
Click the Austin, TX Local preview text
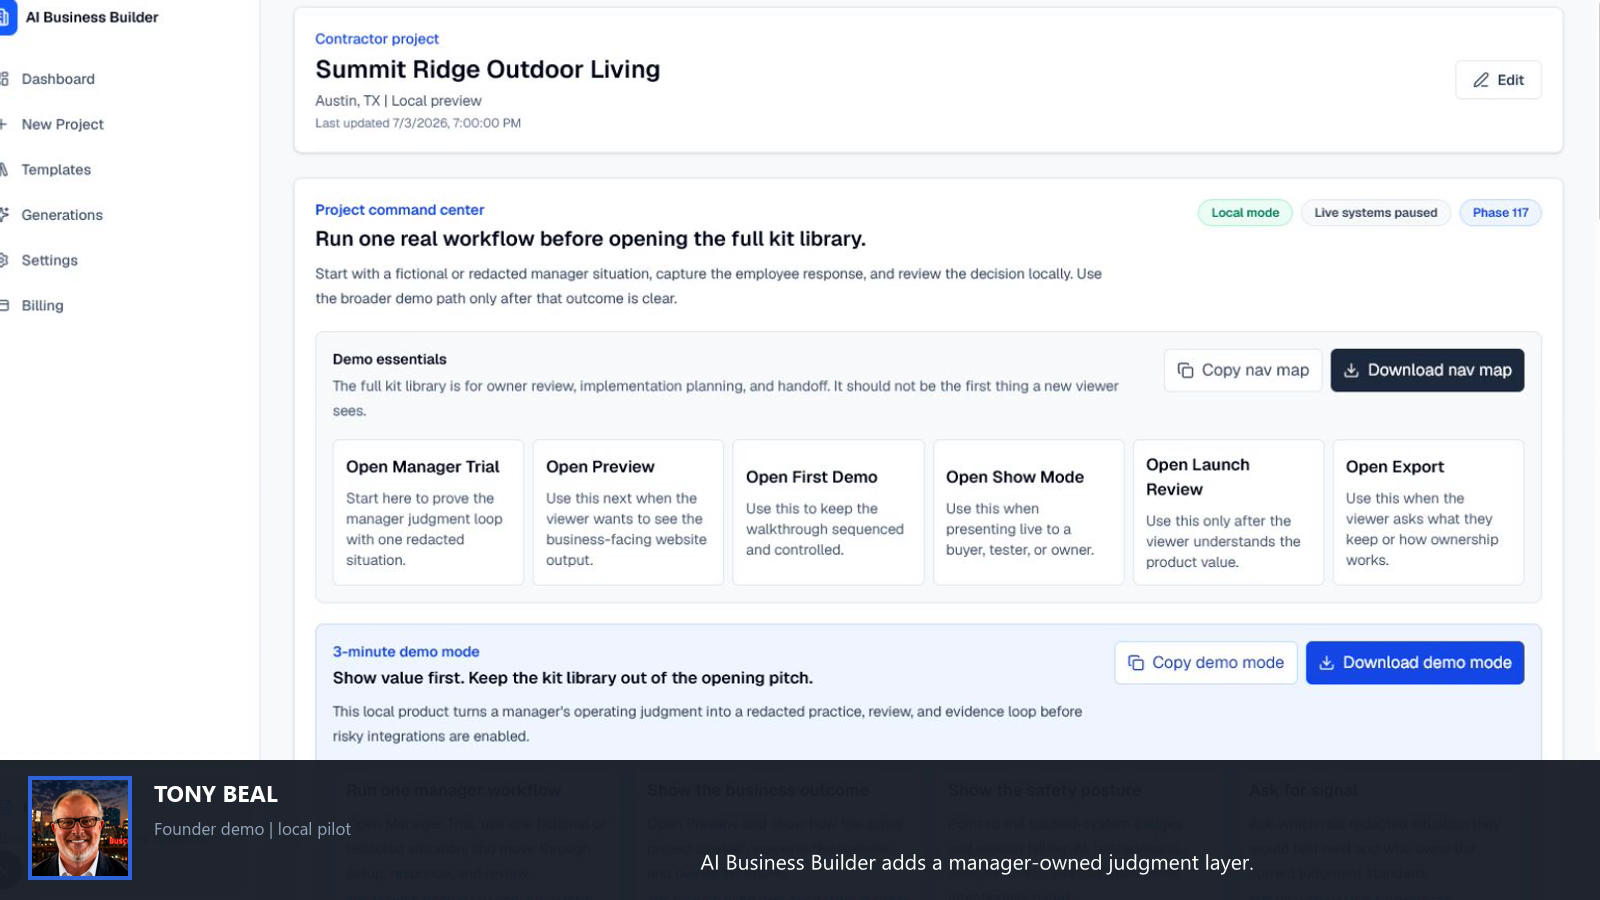398,101
